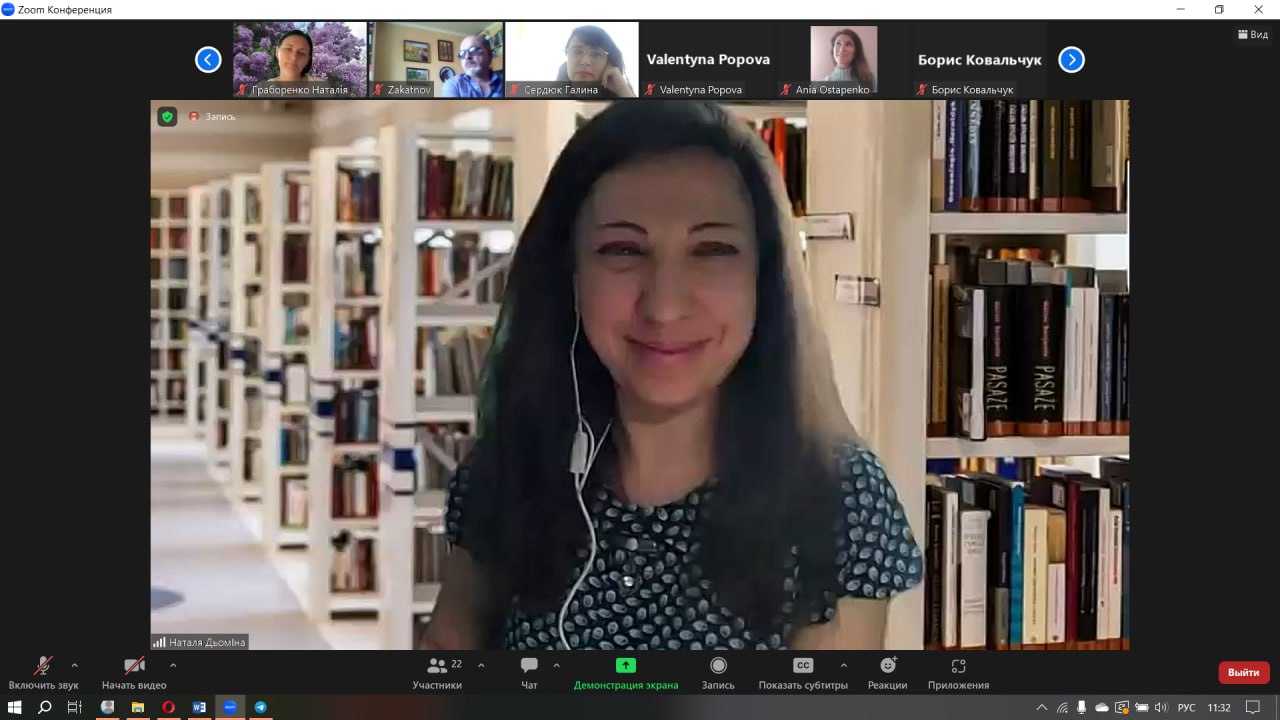Open the volume tray icon
The image size is (1280, 720).
pyautogui.click(x=1161, y=708)
